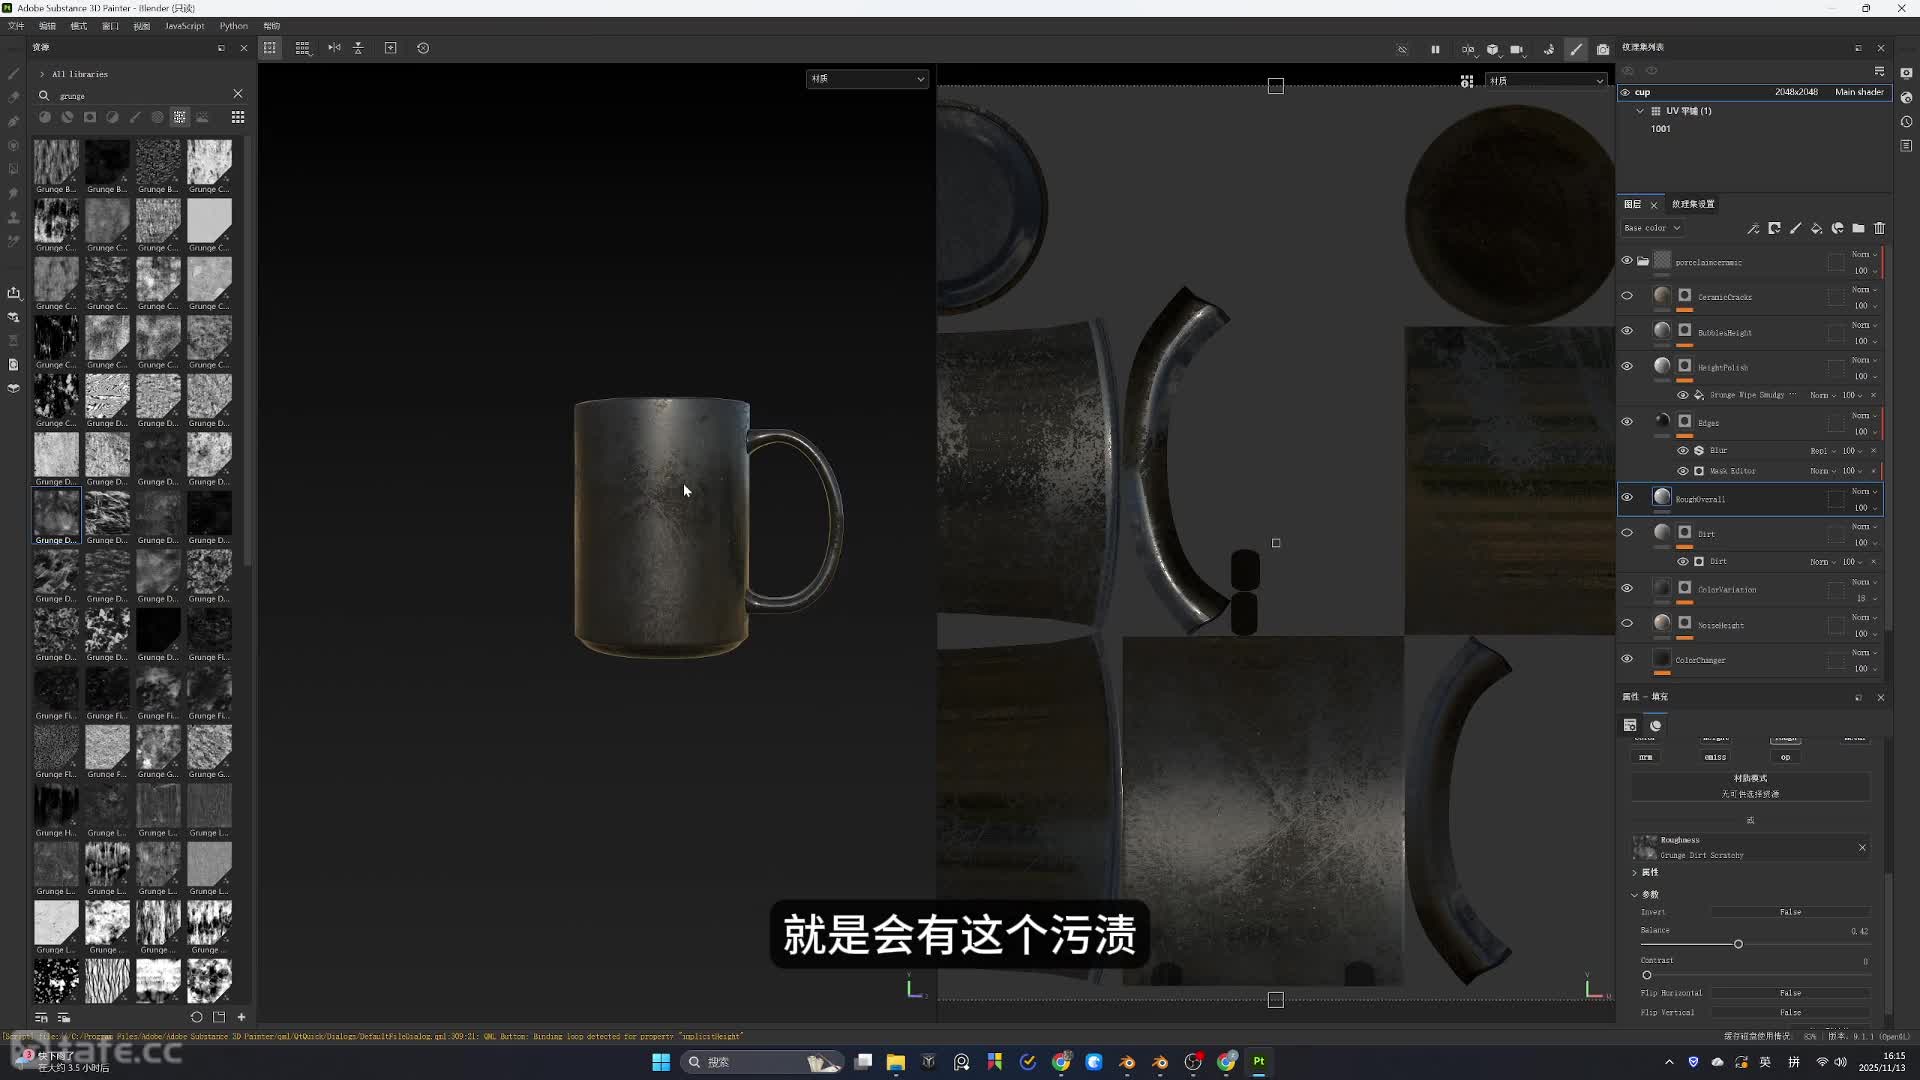The width and height of the screenshot is (1920, 1080).
Task: Hide the CeramicCracks layer
Action: pos(1627,296)
